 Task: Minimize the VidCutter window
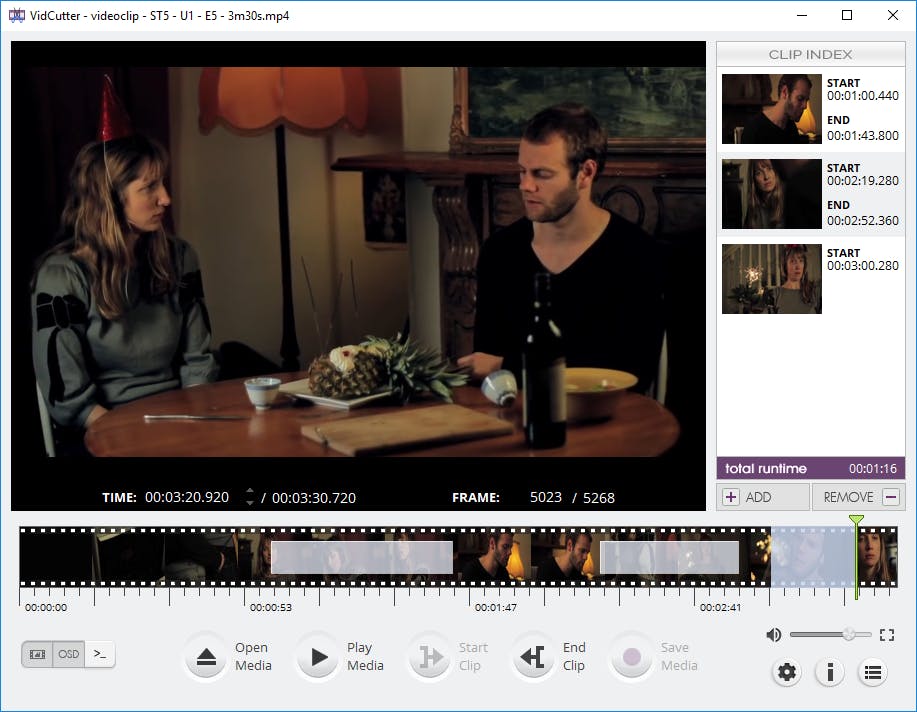pyautogui.click(x=802, y=15)
